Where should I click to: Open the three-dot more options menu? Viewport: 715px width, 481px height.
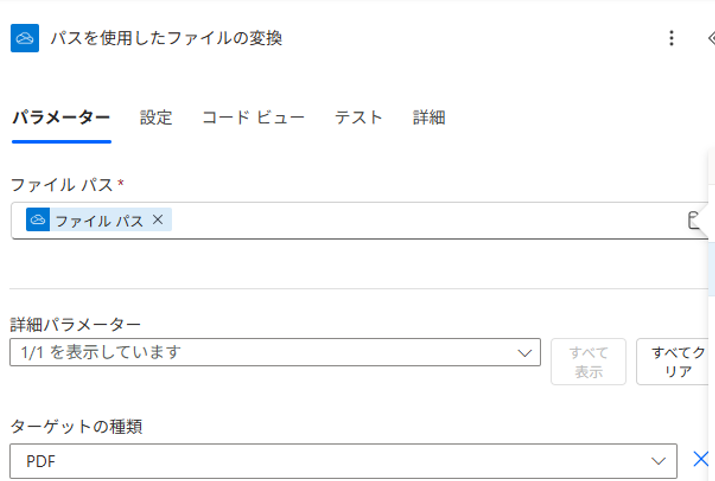coord(672,38)
